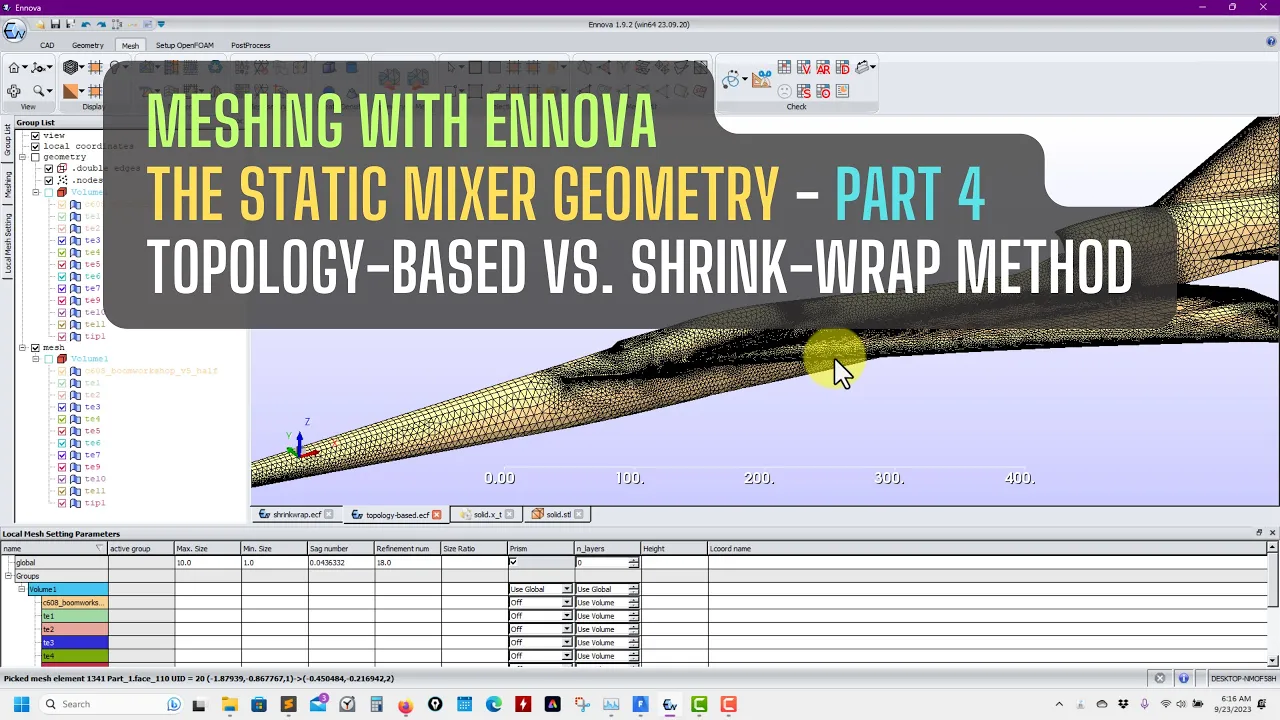Click the blue te3 color cell
Viewport: 1280px width, 720px height.
click(73, 643)
